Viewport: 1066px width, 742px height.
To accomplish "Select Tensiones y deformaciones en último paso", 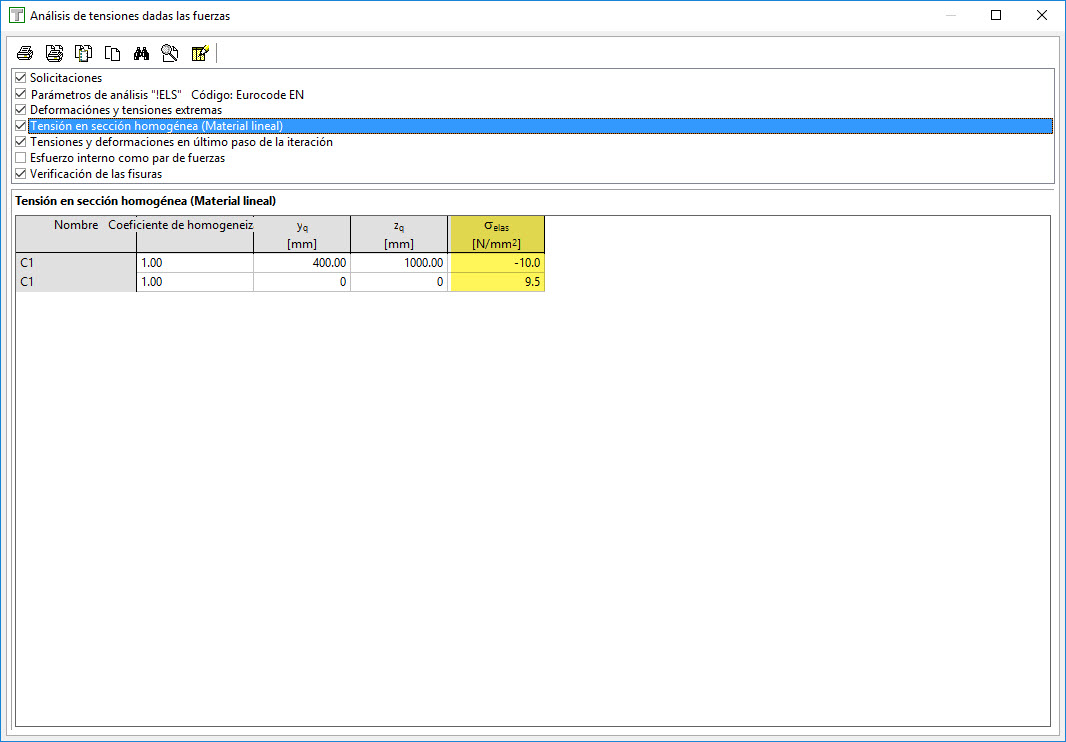I will 181,142.
